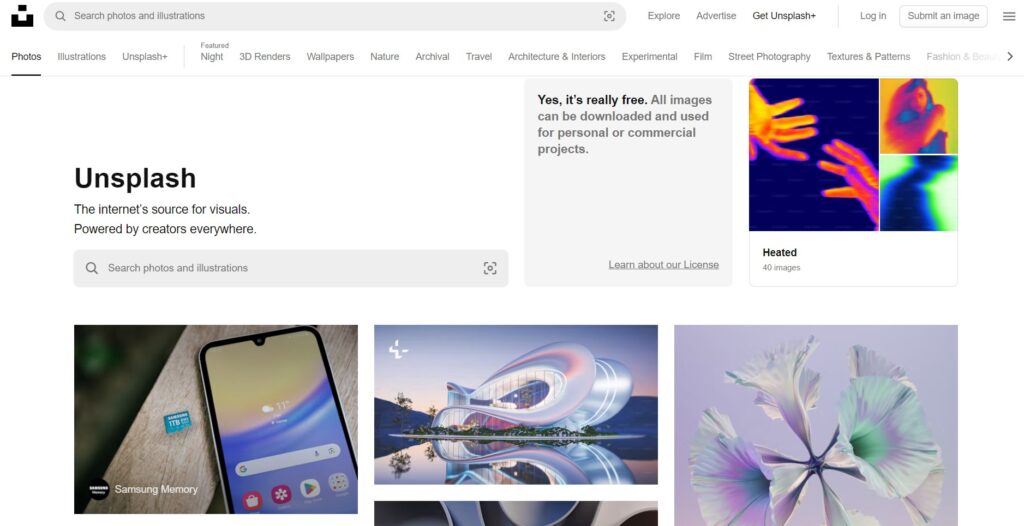Select the Unsplash+ tab

pyautogui.click(x=145, y=57)
